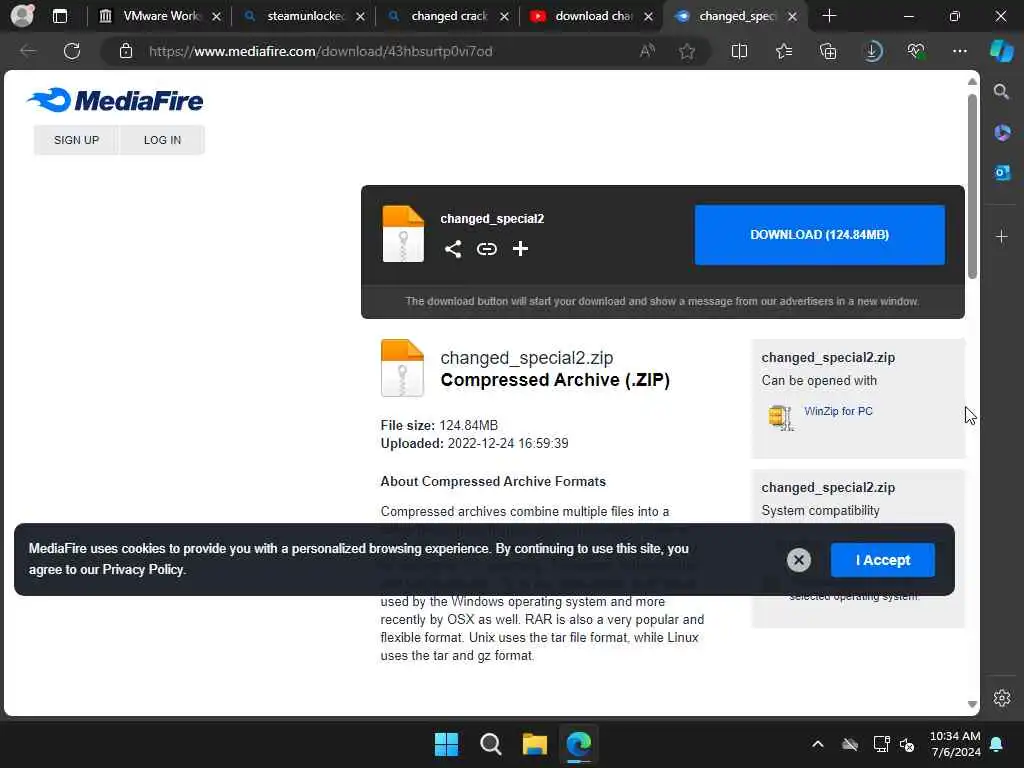Image resolution: width=1024 pixels, height=768 pixels.
Task: Click the LOG IN button
Action: tap(162, 140)
